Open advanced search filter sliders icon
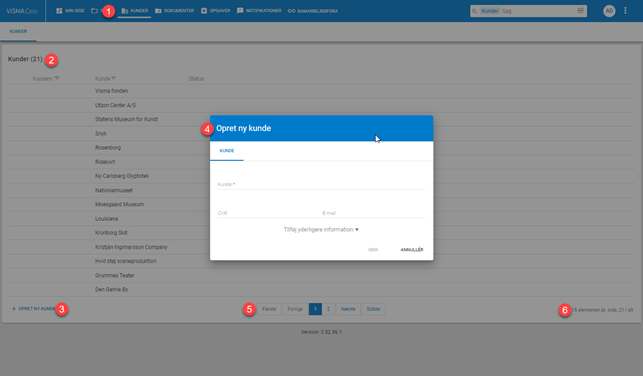 [x=580, y=11]
